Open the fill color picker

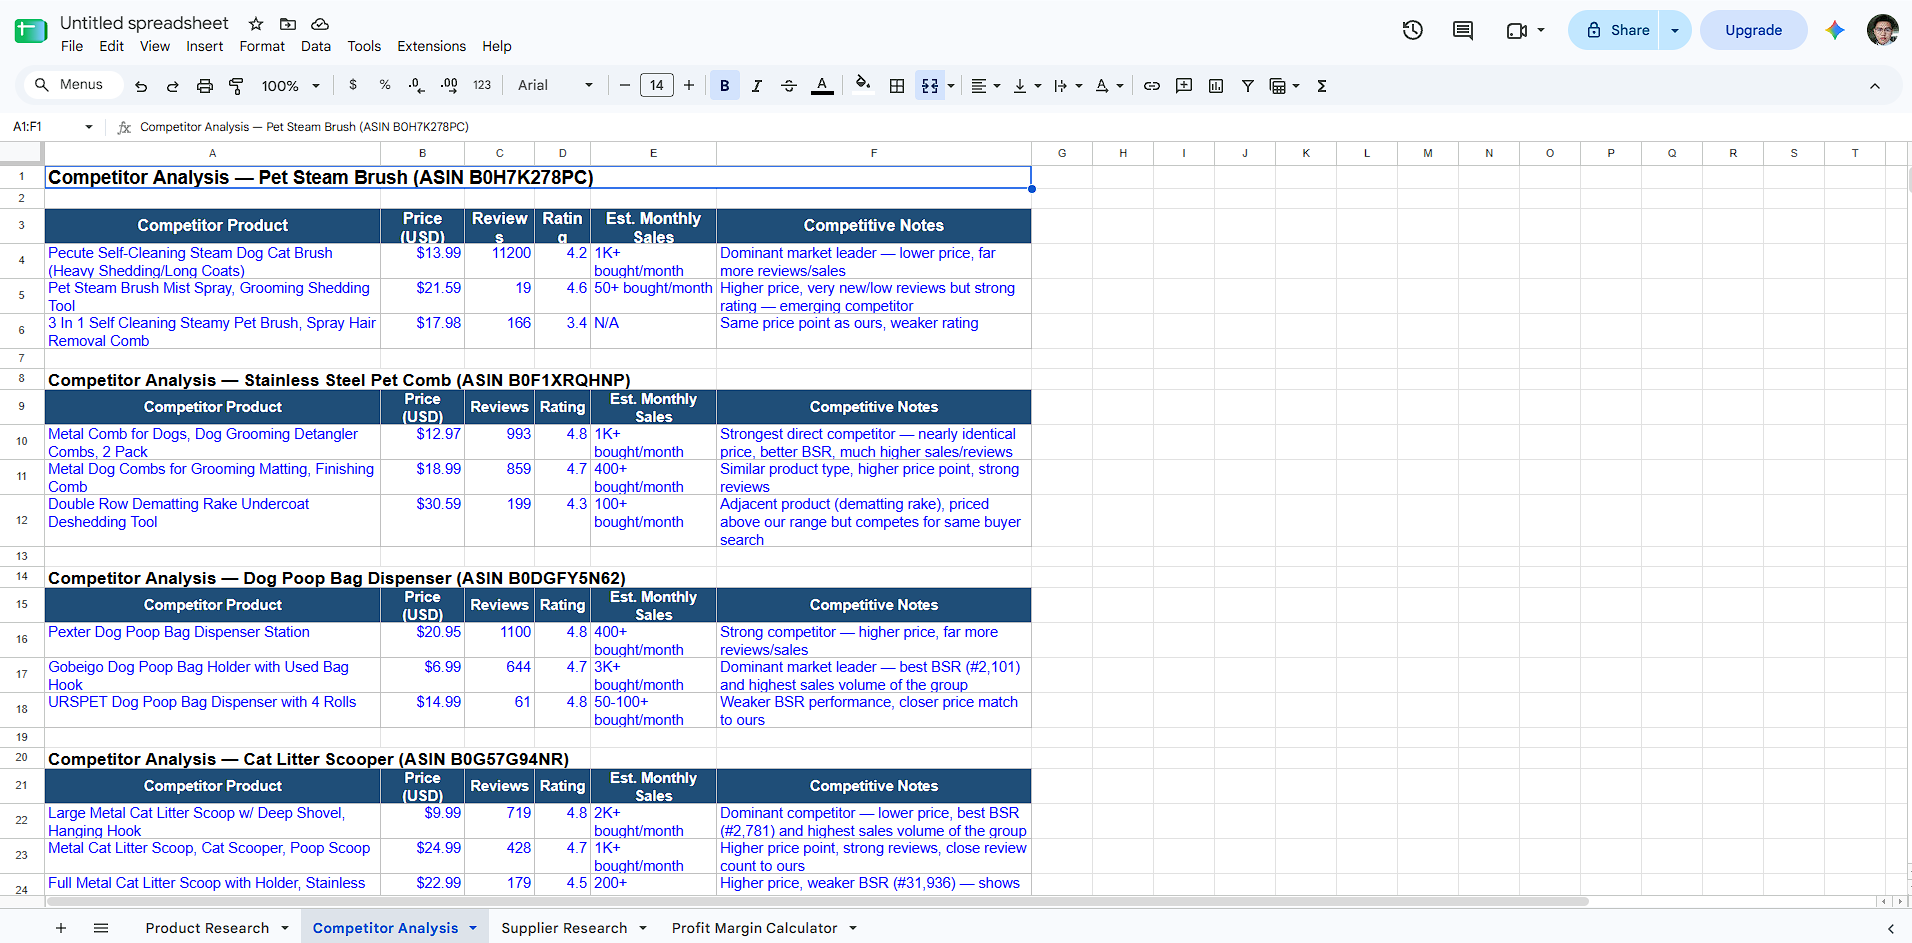coord(863,86)
